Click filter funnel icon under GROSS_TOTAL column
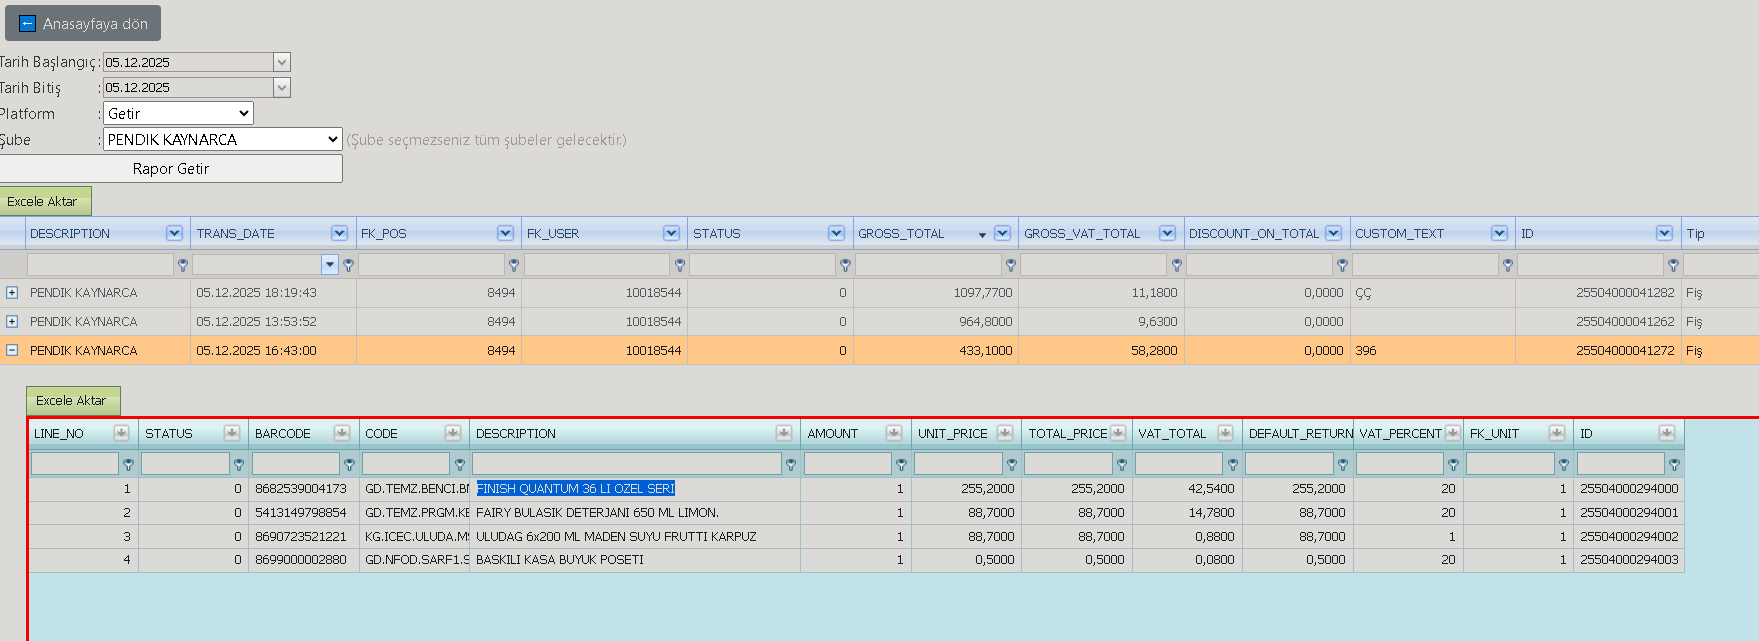 point(1011,265)
